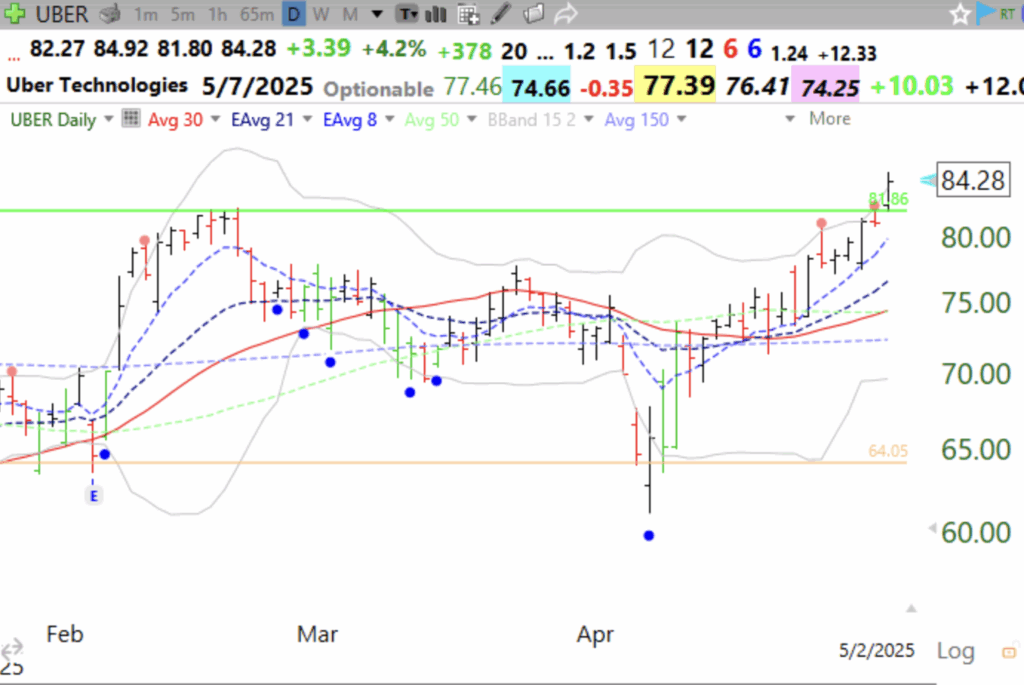Click the red -0.35 value

point(606,88)
